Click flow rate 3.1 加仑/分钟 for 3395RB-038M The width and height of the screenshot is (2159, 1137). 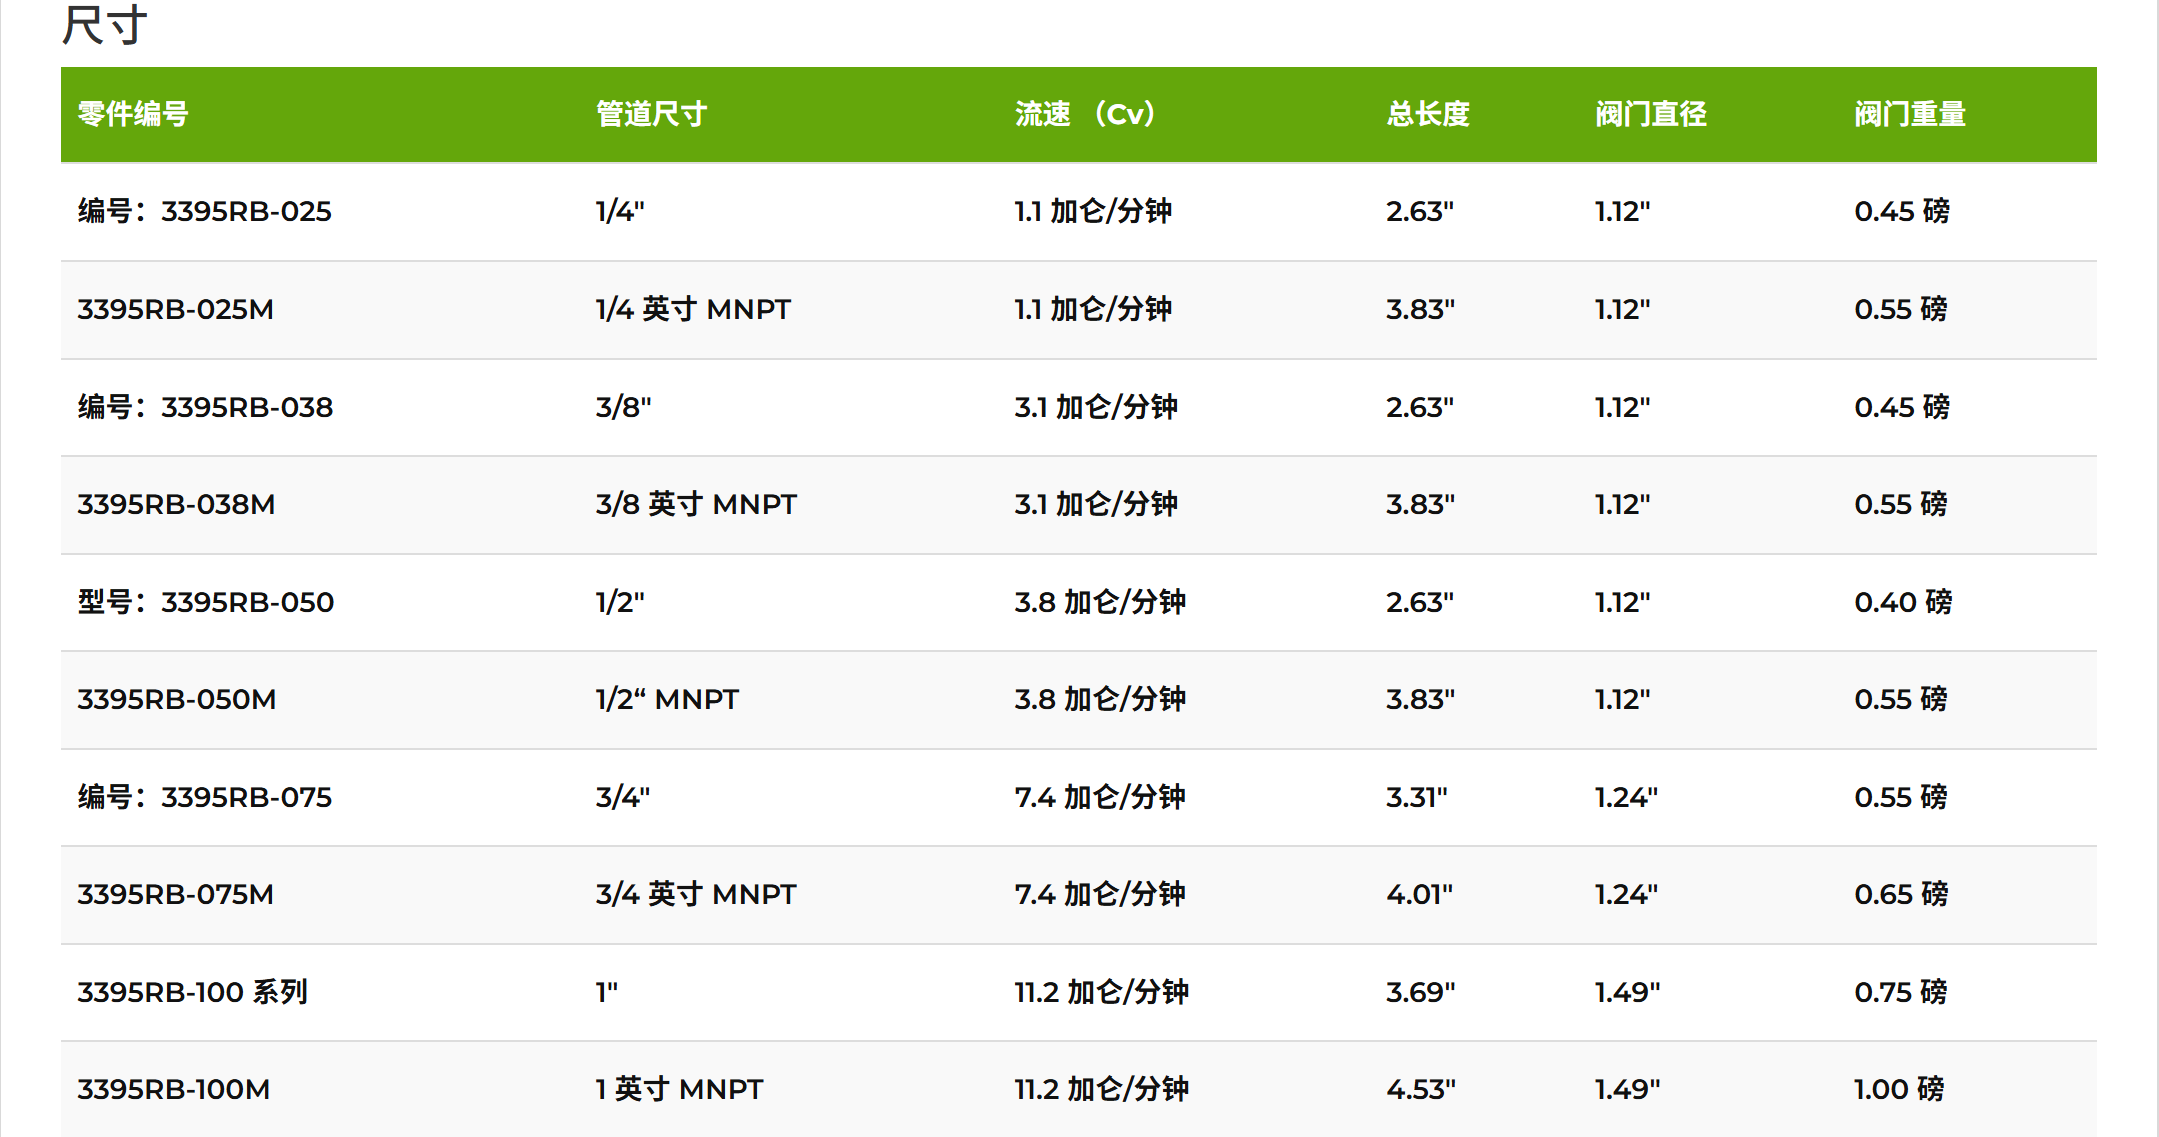1095,504
